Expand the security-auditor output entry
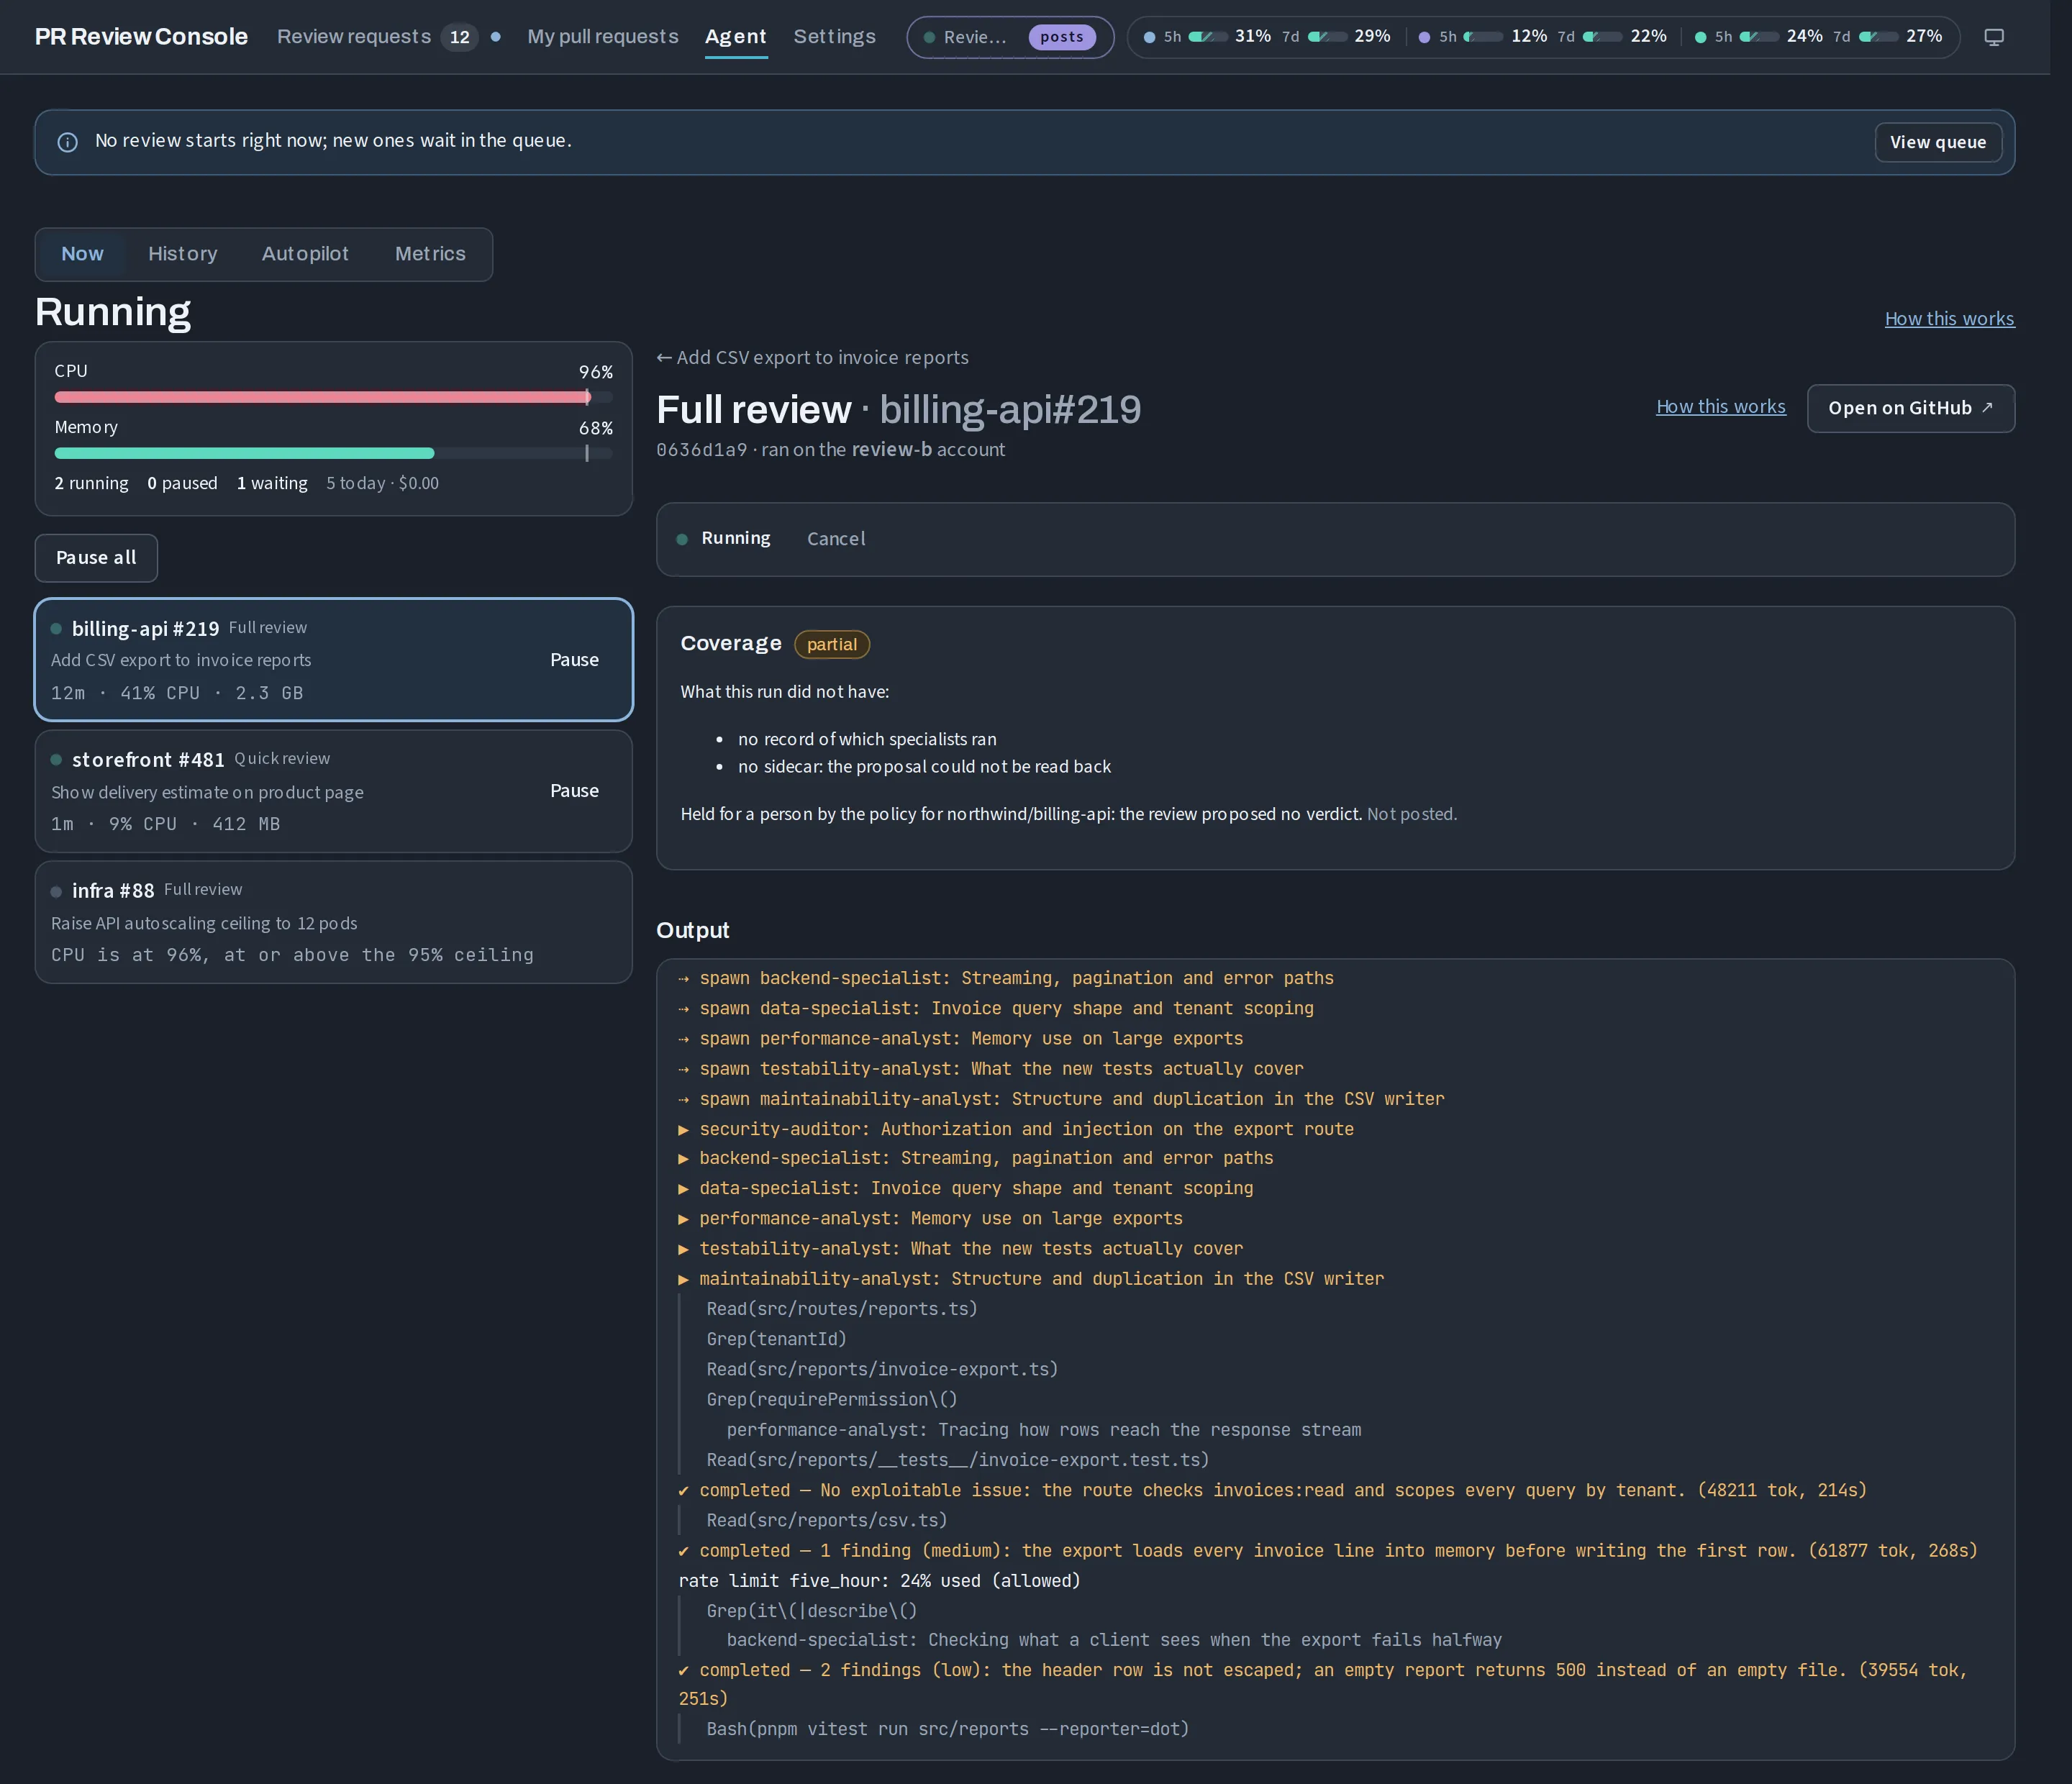2072x1784 pixels. click(1016, 1129)
